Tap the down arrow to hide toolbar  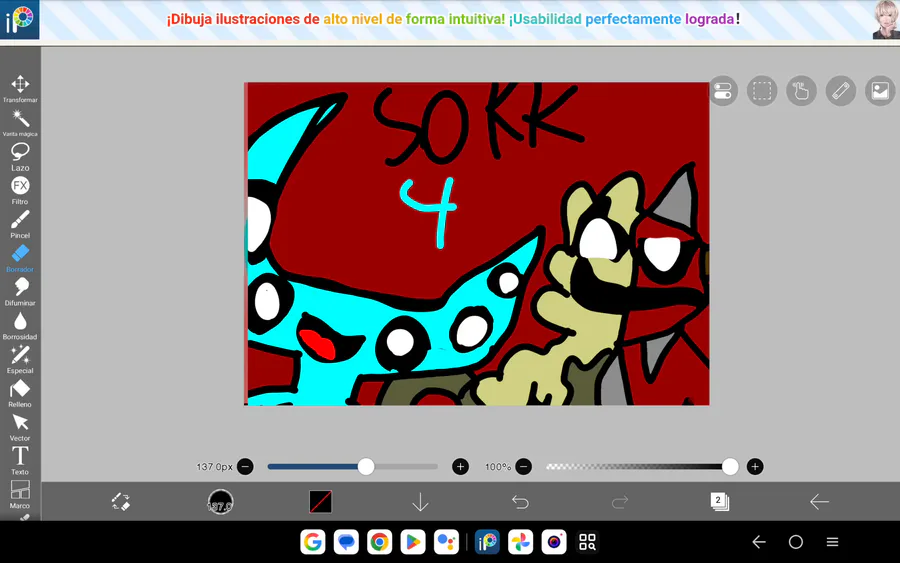click(x=420, y=502)
